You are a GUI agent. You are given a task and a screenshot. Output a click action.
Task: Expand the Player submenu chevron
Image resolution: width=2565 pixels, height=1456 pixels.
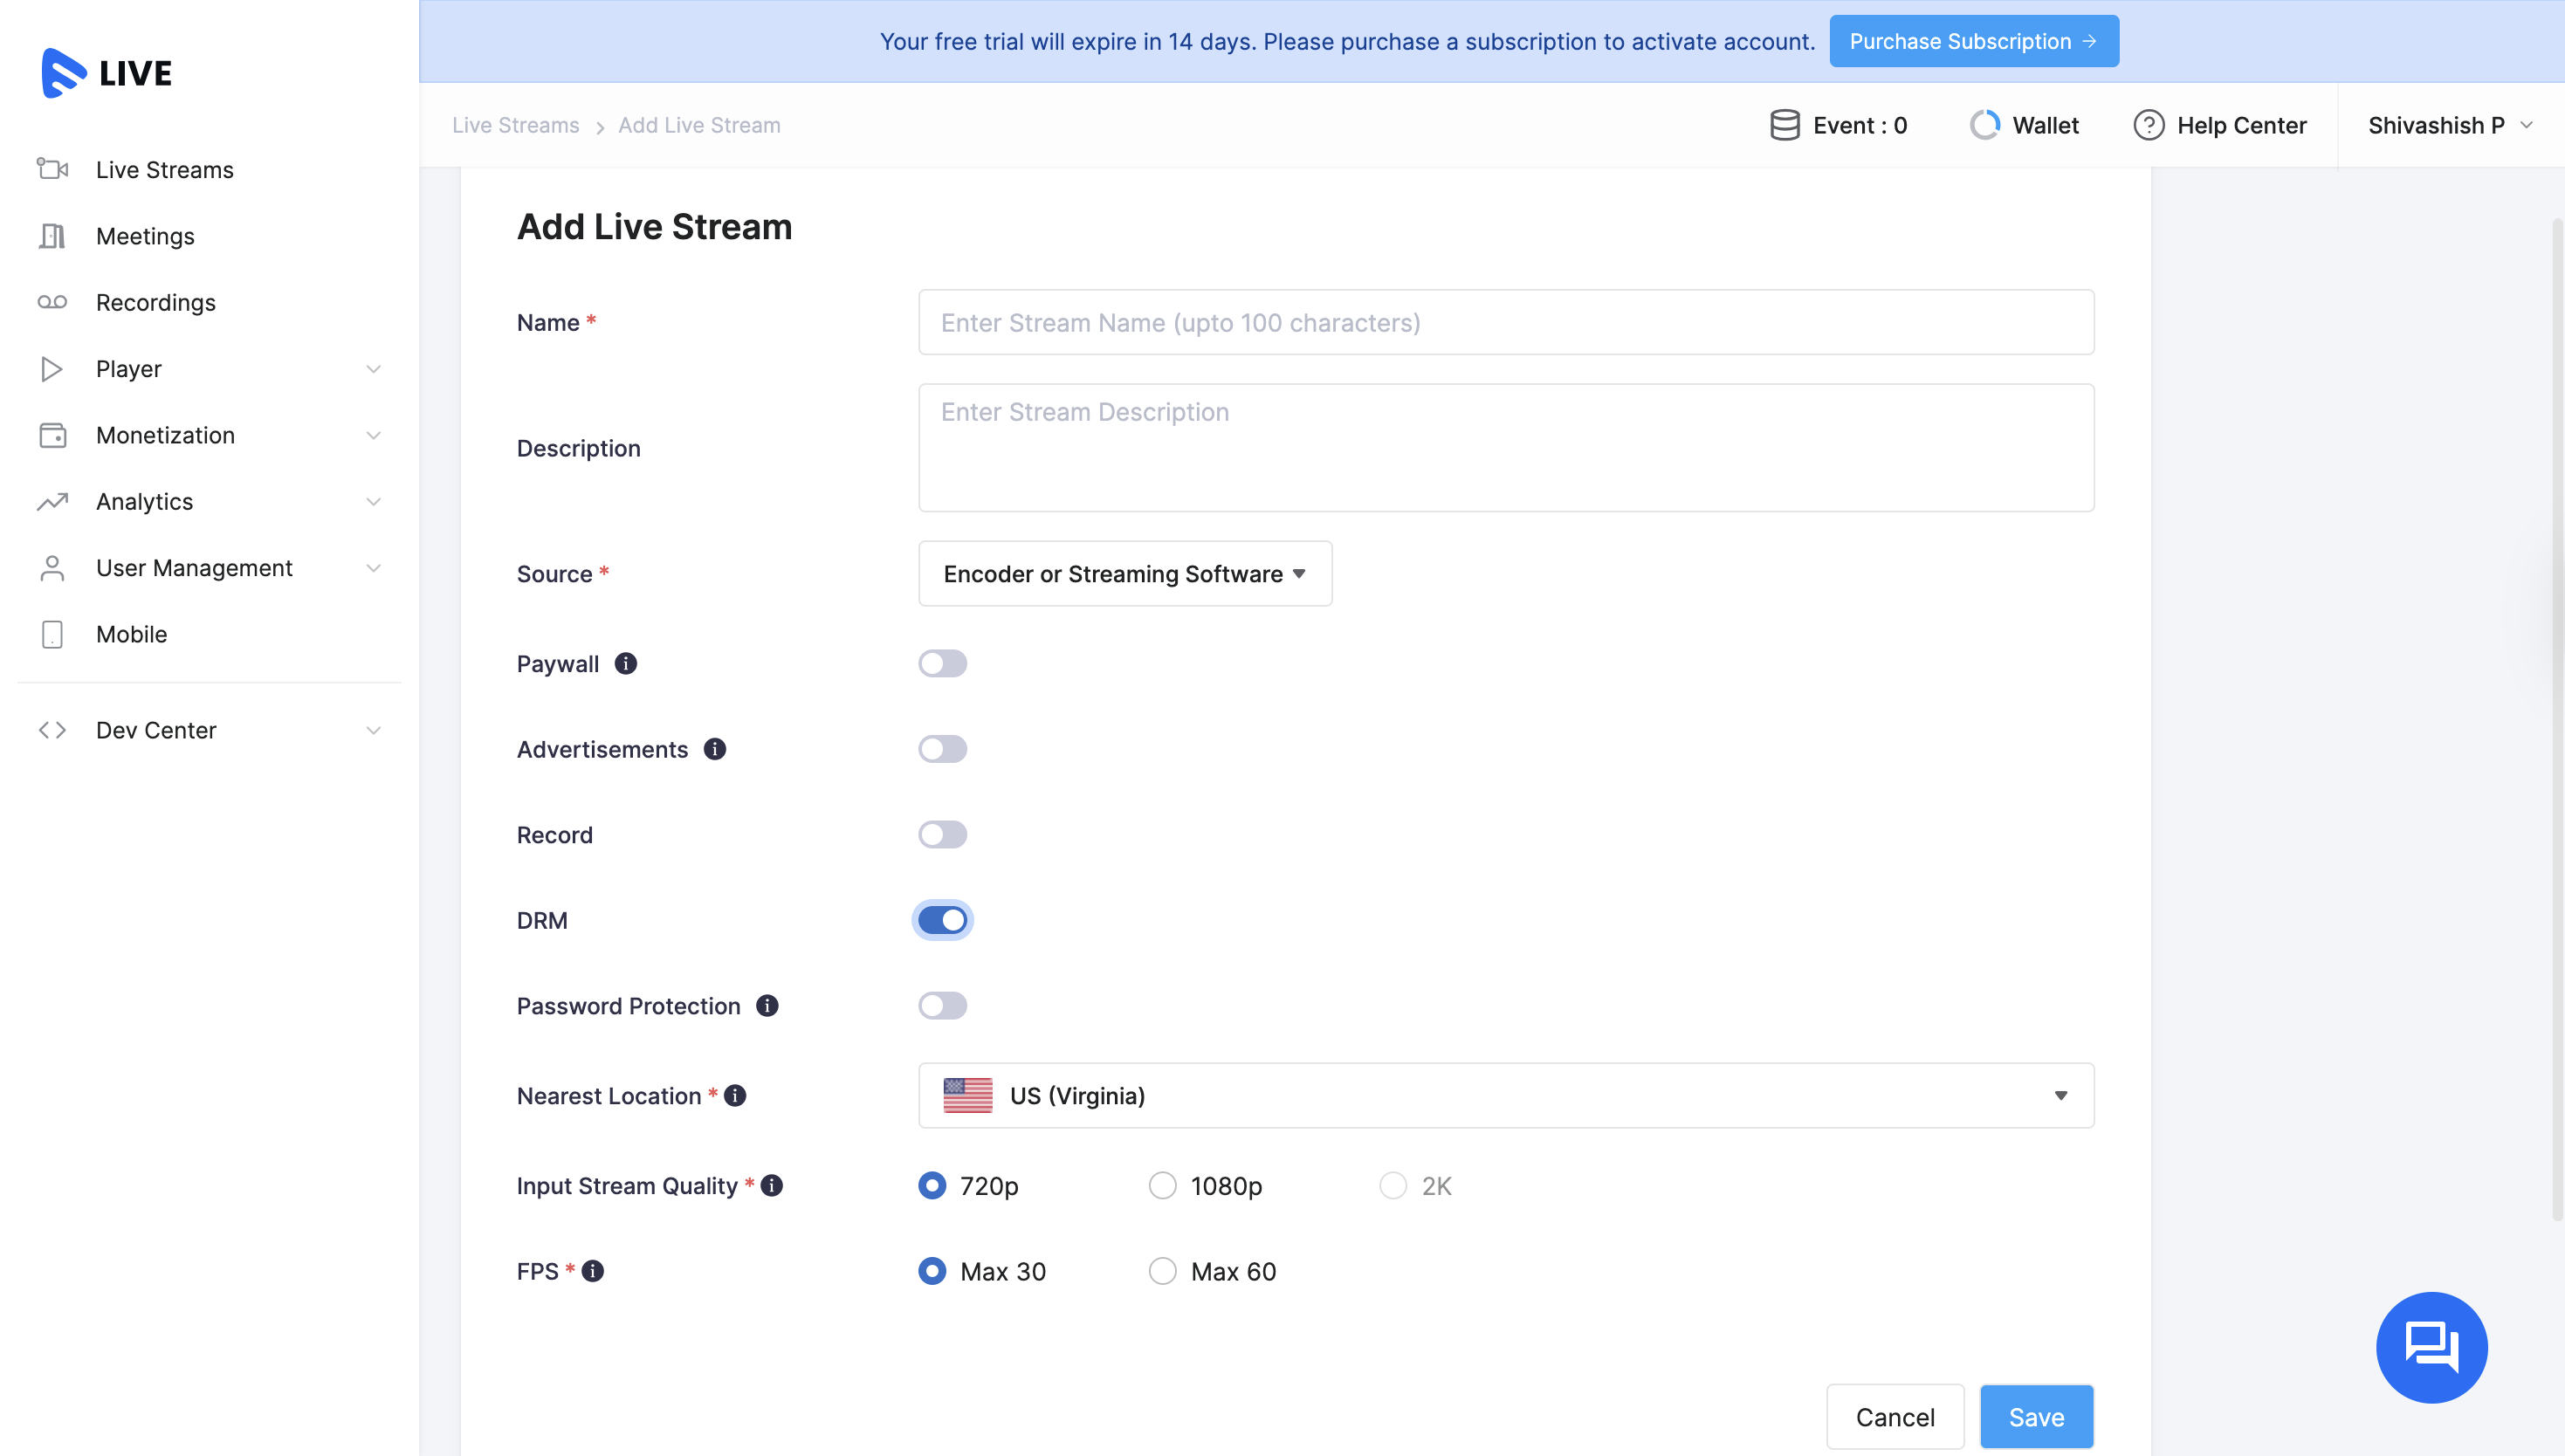click(373, 369)
